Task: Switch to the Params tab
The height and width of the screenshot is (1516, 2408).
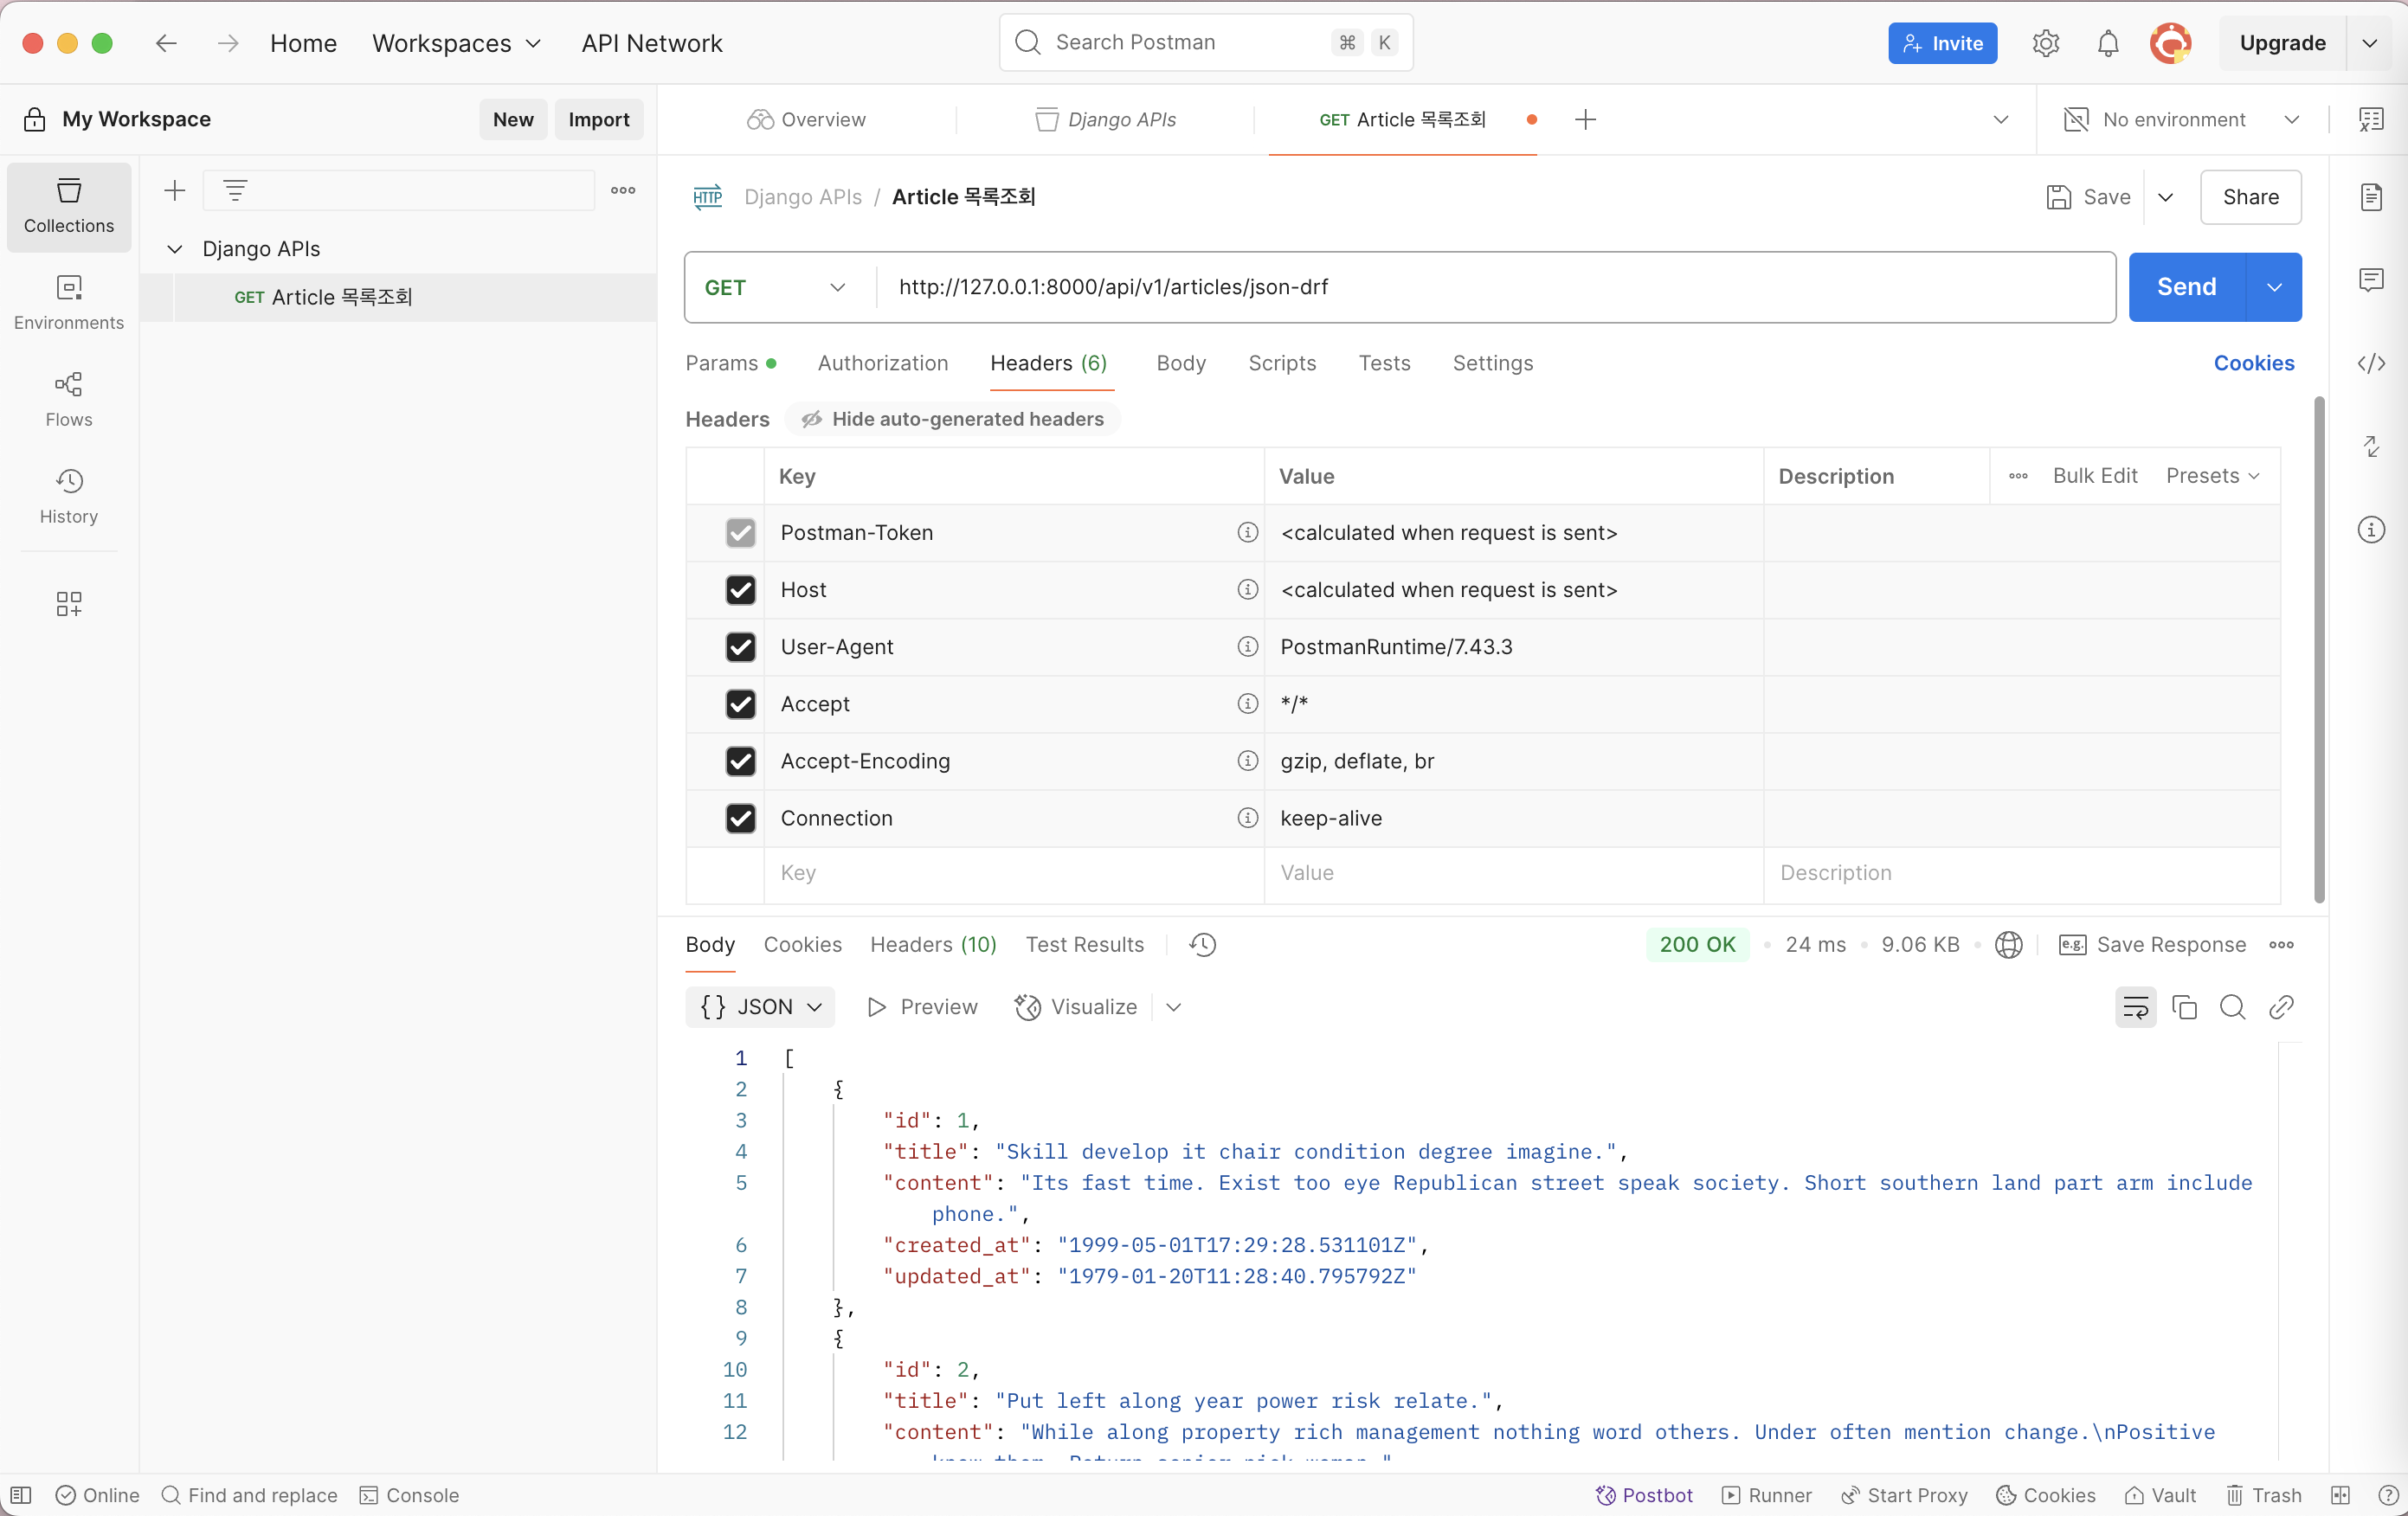Action: (x=730, y=363)
